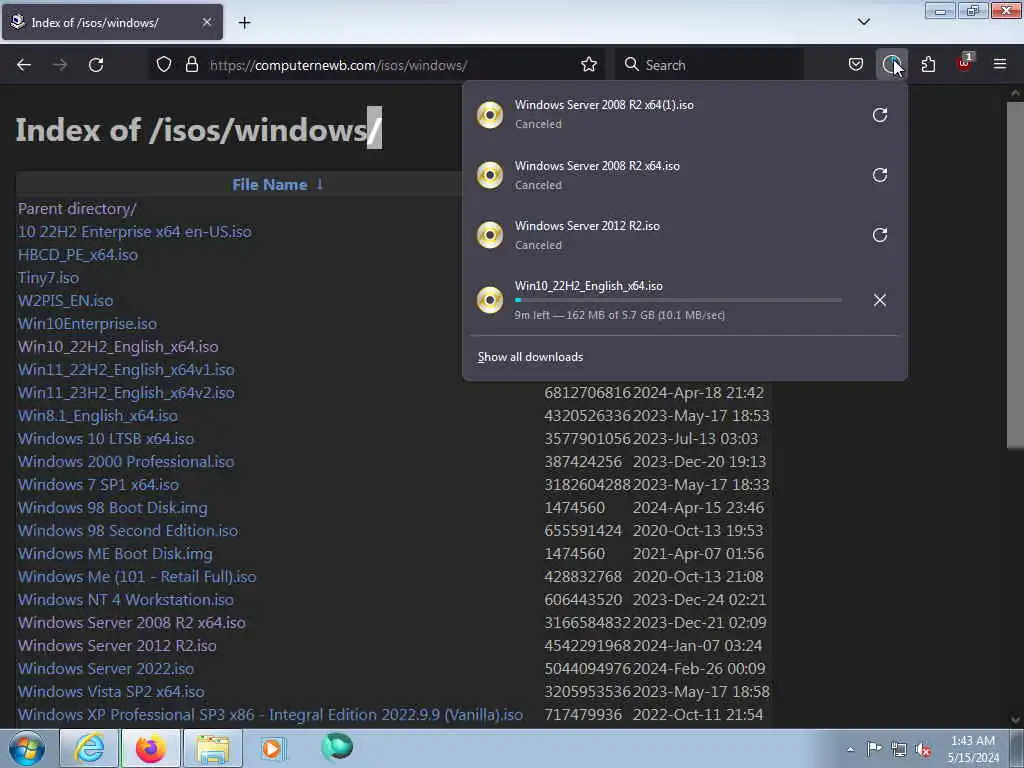Viewport: 1024px width, 768px height.
Task: Open the uBlock Origin extension icon
Action: click(x=964, y=63)
